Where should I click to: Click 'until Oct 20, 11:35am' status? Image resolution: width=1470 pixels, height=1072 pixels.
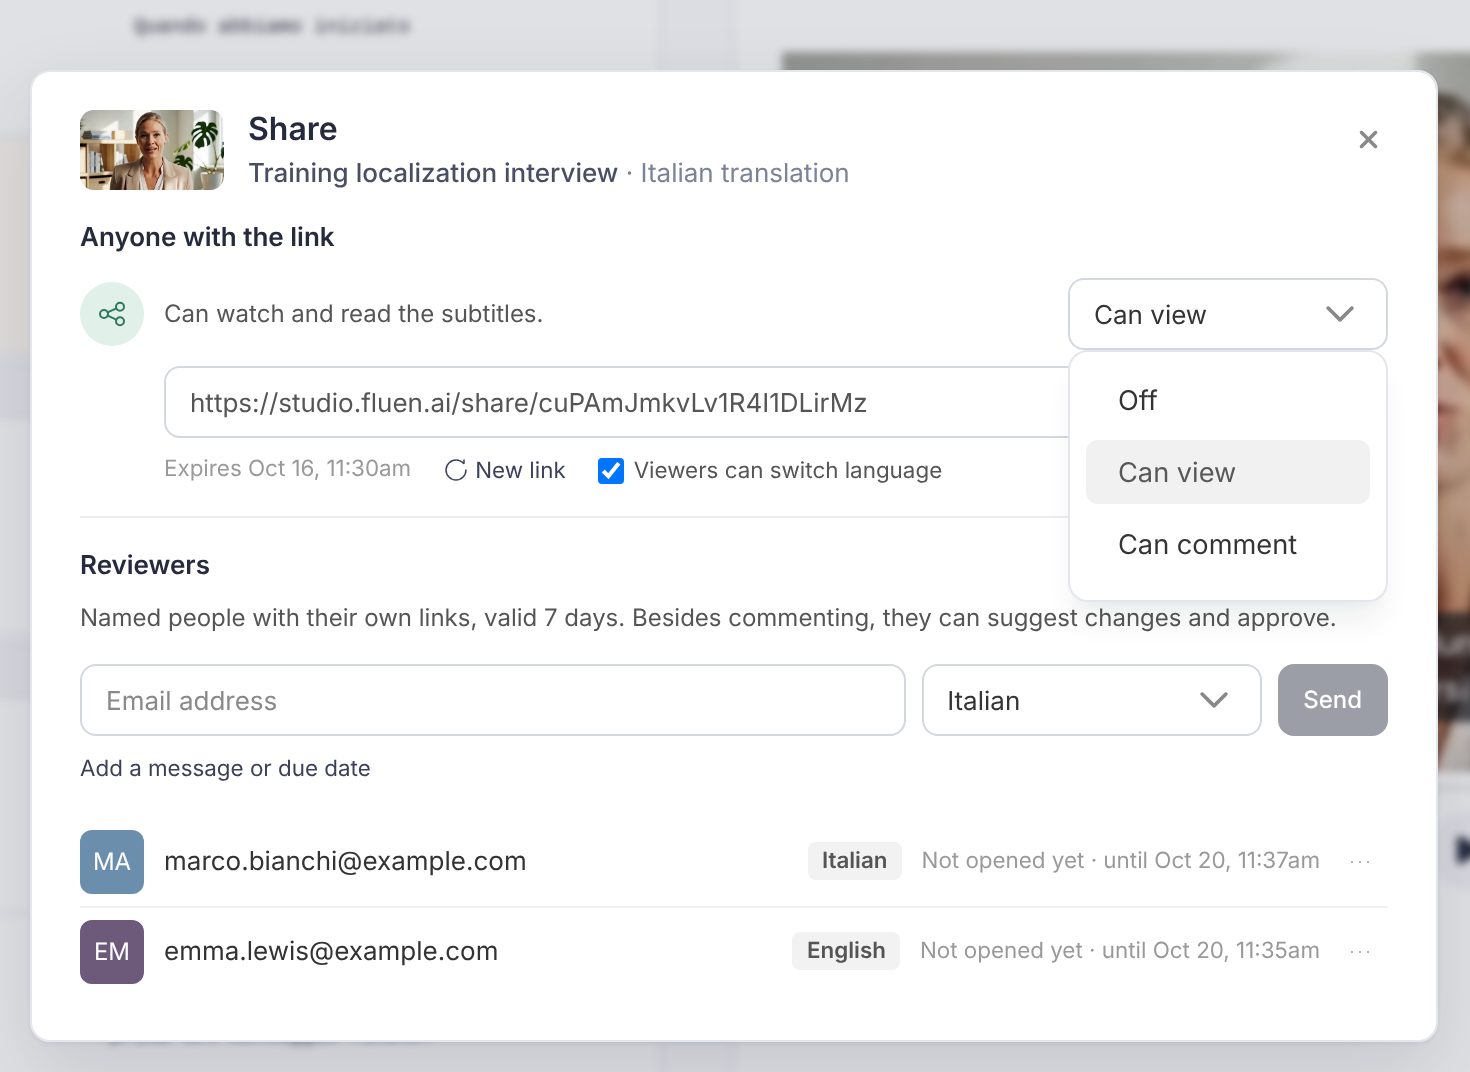click(x=1210, y=951)
